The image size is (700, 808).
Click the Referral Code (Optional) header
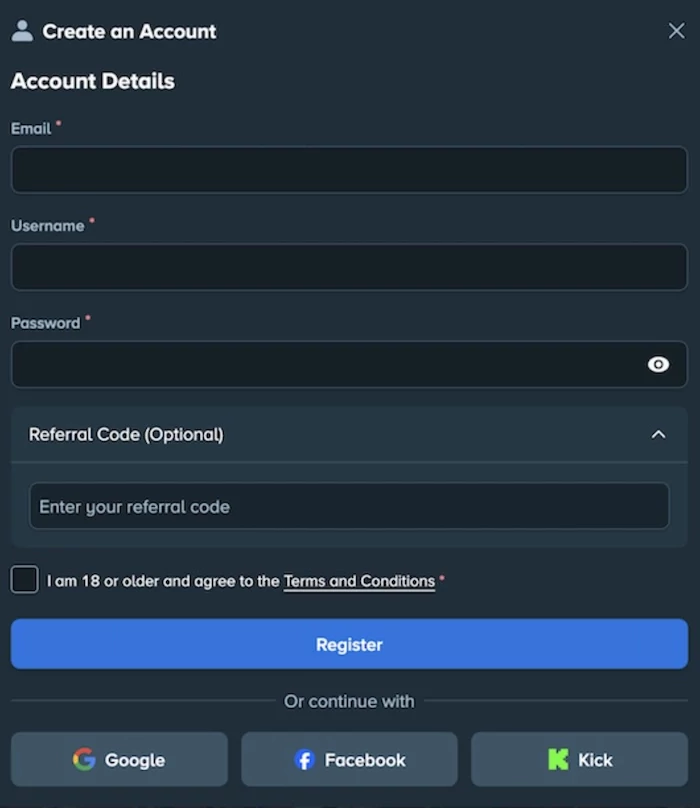[349, 435]
